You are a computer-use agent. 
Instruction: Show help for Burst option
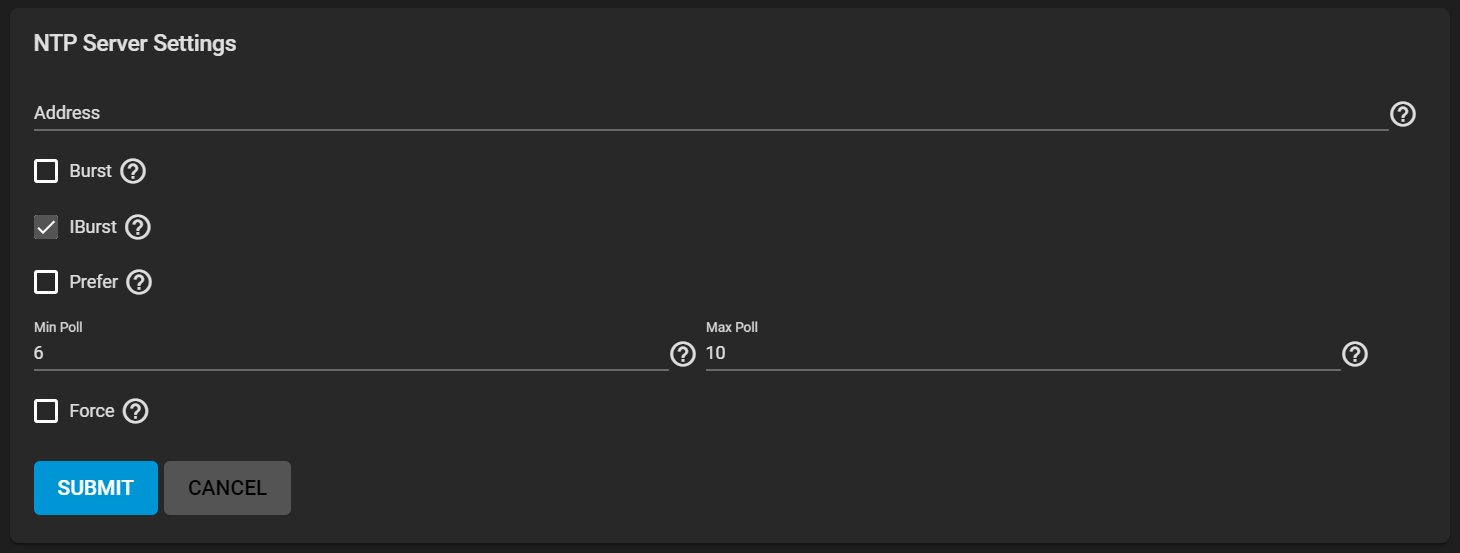pyautogui.click(x=133, y=171)
